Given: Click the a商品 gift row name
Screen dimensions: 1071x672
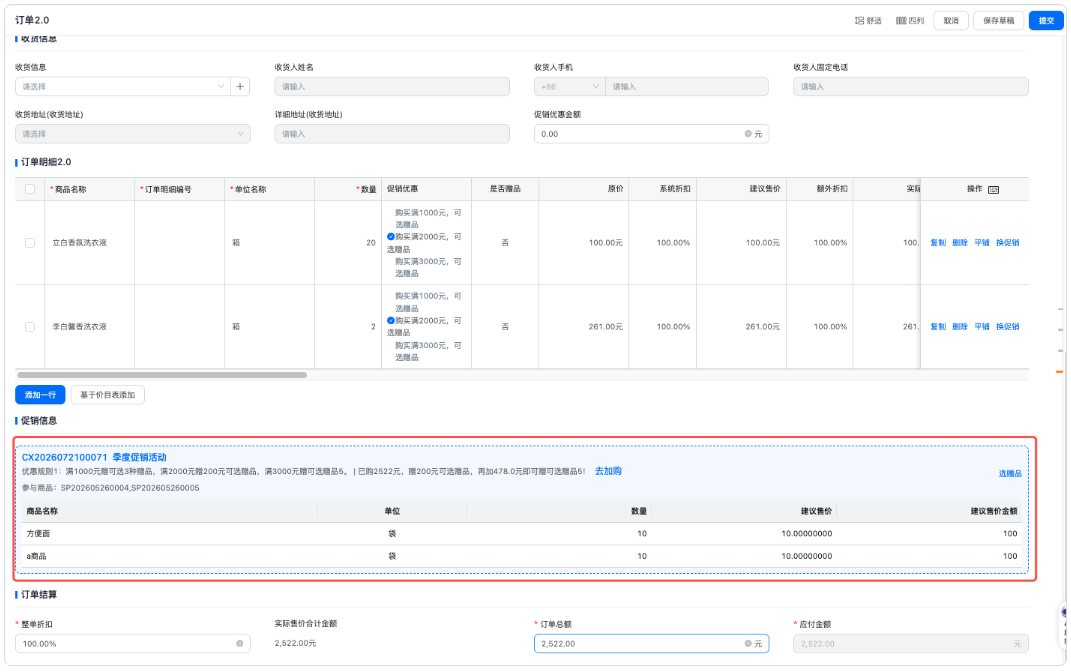Looking at the screenshot, I should pyautogui.click(x=36, y=556).
